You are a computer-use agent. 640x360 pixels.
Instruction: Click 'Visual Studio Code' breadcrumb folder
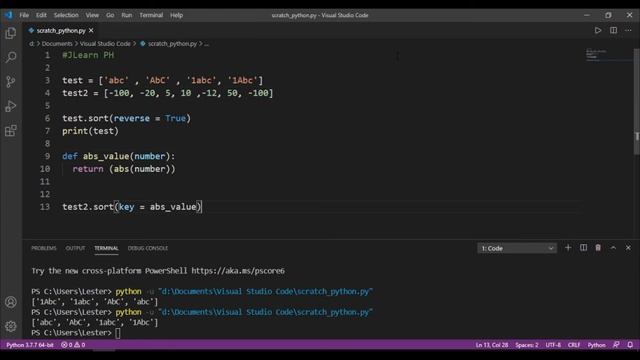pyautogui.click(x=105, y=44)
